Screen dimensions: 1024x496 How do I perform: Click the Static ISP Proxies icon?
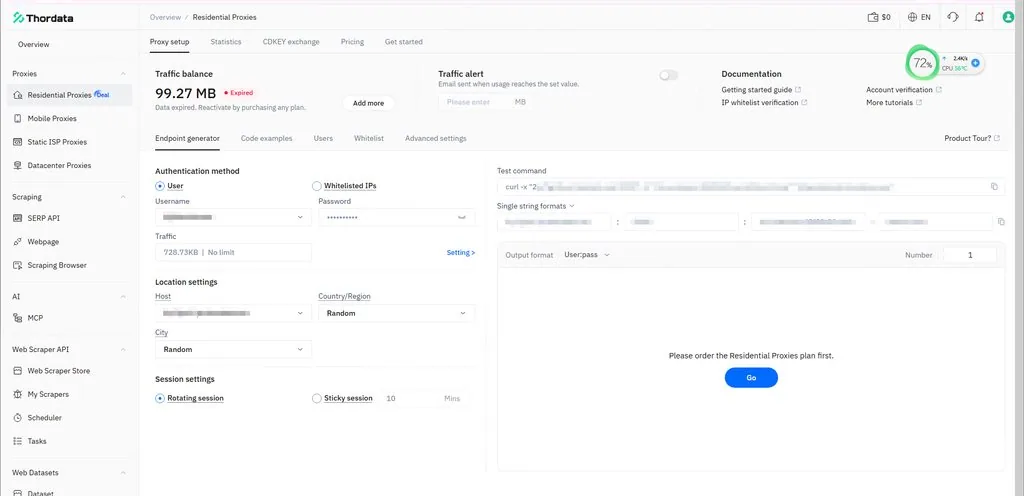[x=18, y=142]
